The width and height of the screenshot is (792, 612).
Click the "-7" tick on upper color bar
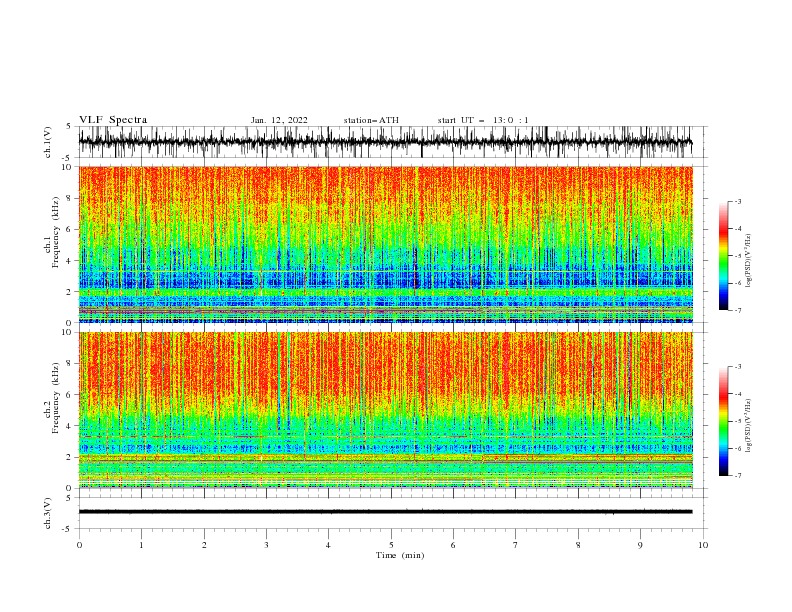[x=738, y=310]
